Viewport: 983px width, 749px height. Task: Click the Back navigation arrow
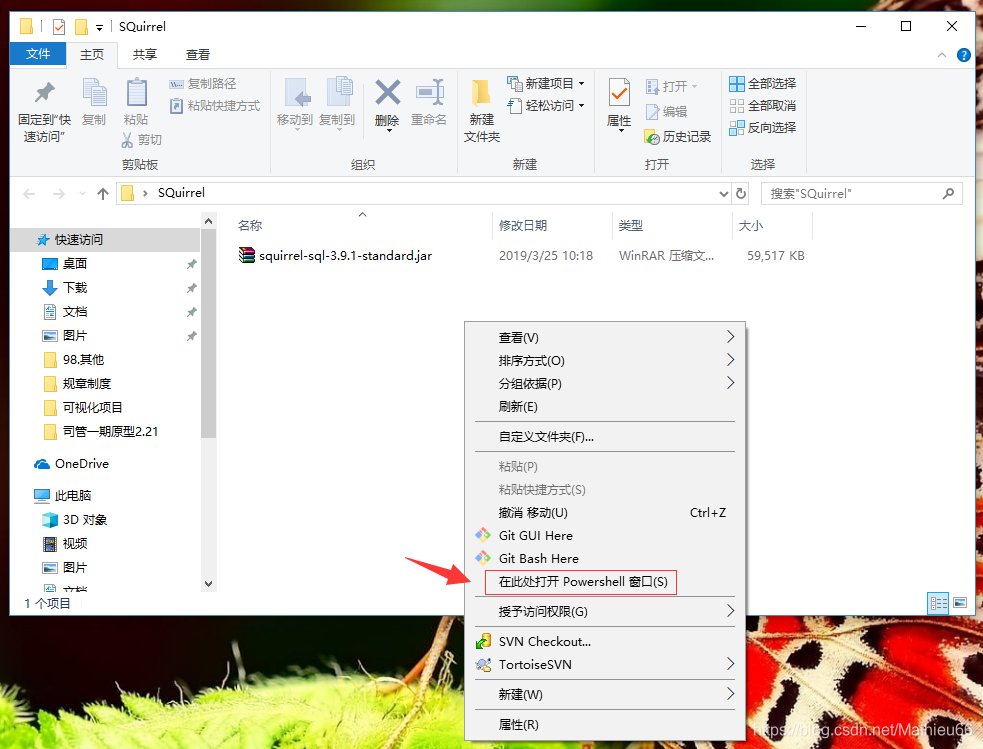pos(29,194)
